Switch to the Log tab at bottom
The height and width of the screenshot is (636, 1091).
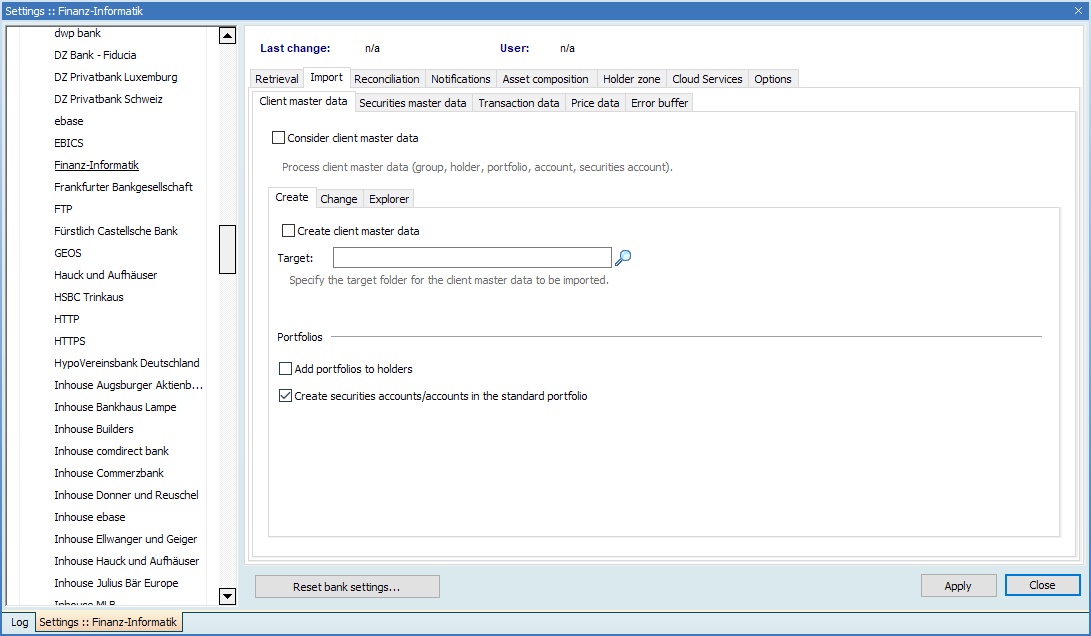[x=20, y=622]
